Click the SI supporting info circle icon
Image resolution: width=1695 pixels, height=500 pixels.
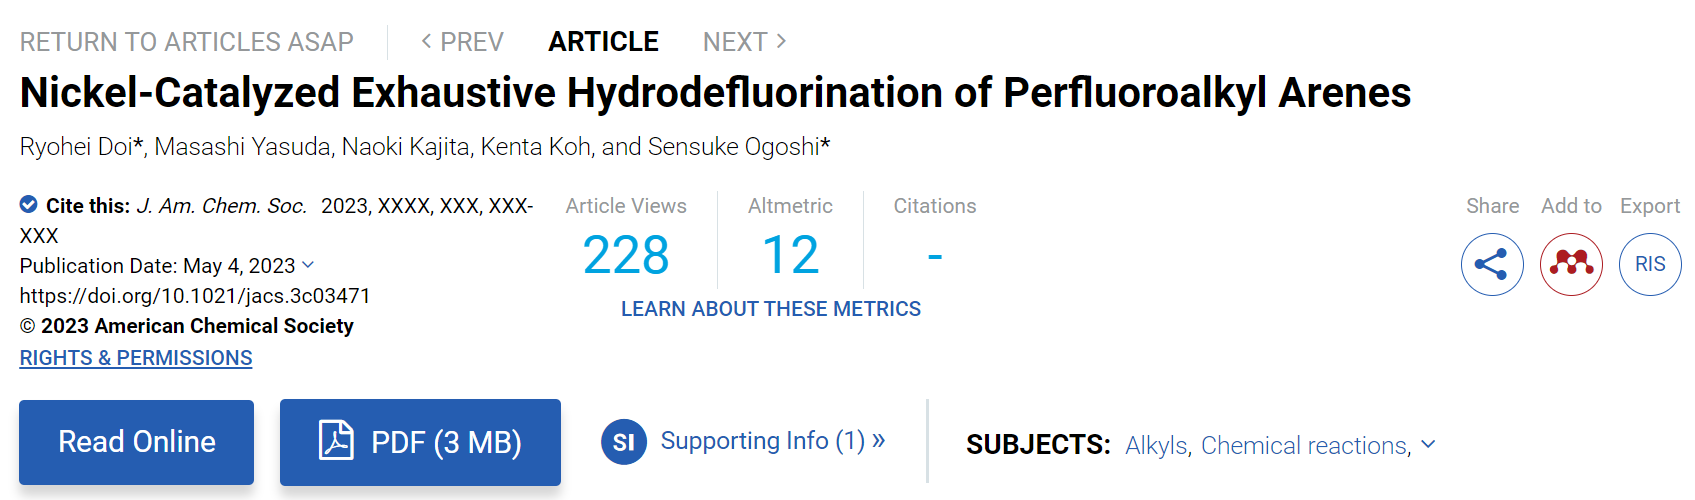point(623,442)
